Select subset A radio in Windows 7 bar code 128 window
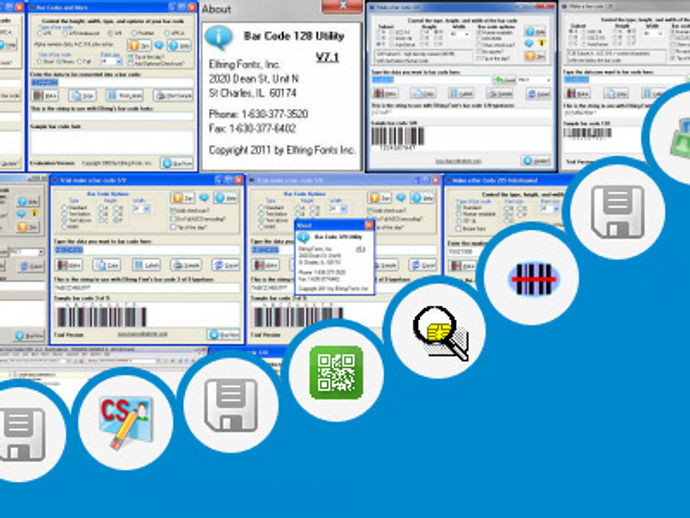690x518 pixels. pos(379,32)
